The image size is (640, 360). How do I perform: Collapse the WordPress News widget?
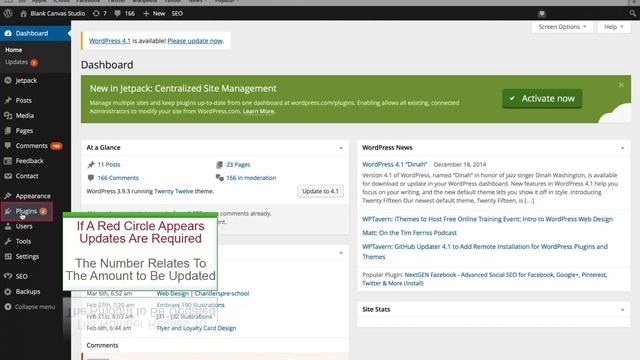(622, 148)
